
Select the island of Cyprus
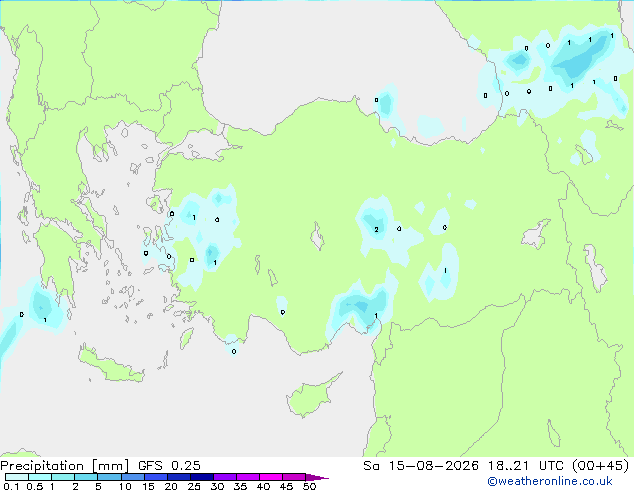[x=311, y=396]
